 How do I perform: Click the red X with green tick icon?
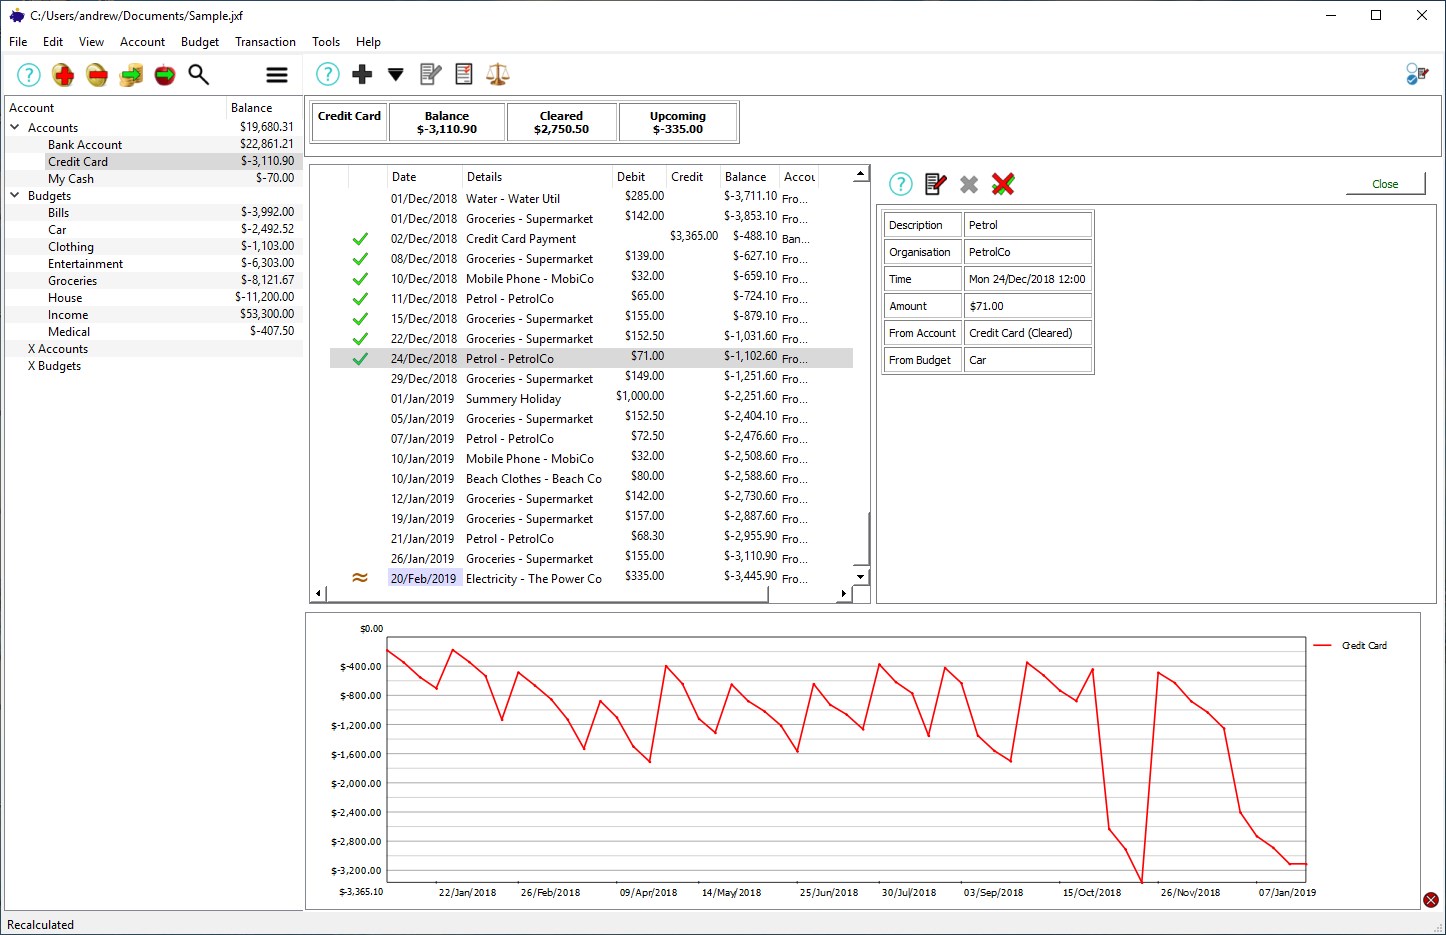point(1003,184)
